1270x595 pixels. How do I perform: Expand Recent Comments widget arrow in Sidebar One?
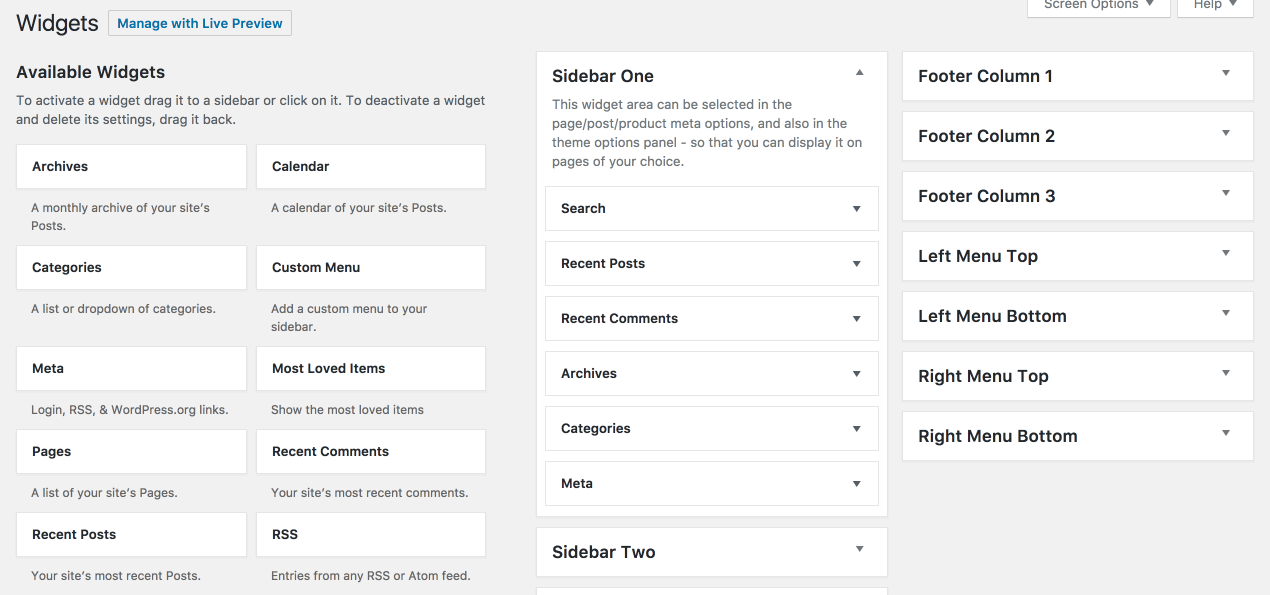(856, 319)
